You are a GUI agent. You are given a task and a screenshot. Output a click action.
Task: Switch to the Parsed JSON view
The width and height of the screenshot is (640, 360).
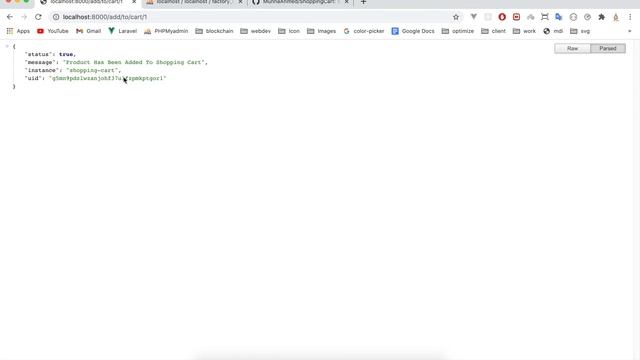click(608, 48)
